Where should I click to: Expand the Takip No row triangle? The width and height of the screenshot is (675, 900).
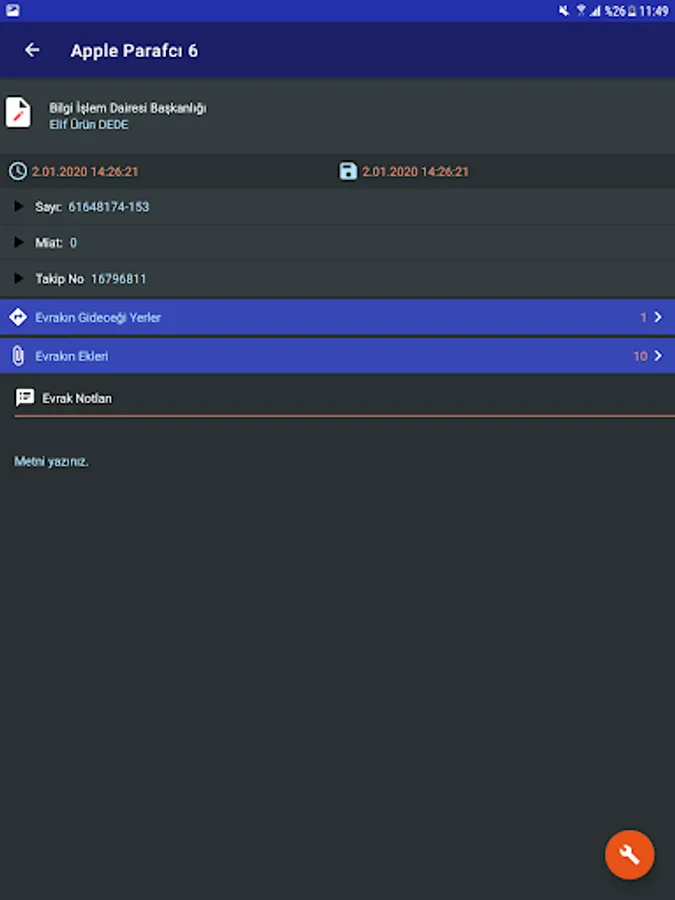click(x=19, y=279)
